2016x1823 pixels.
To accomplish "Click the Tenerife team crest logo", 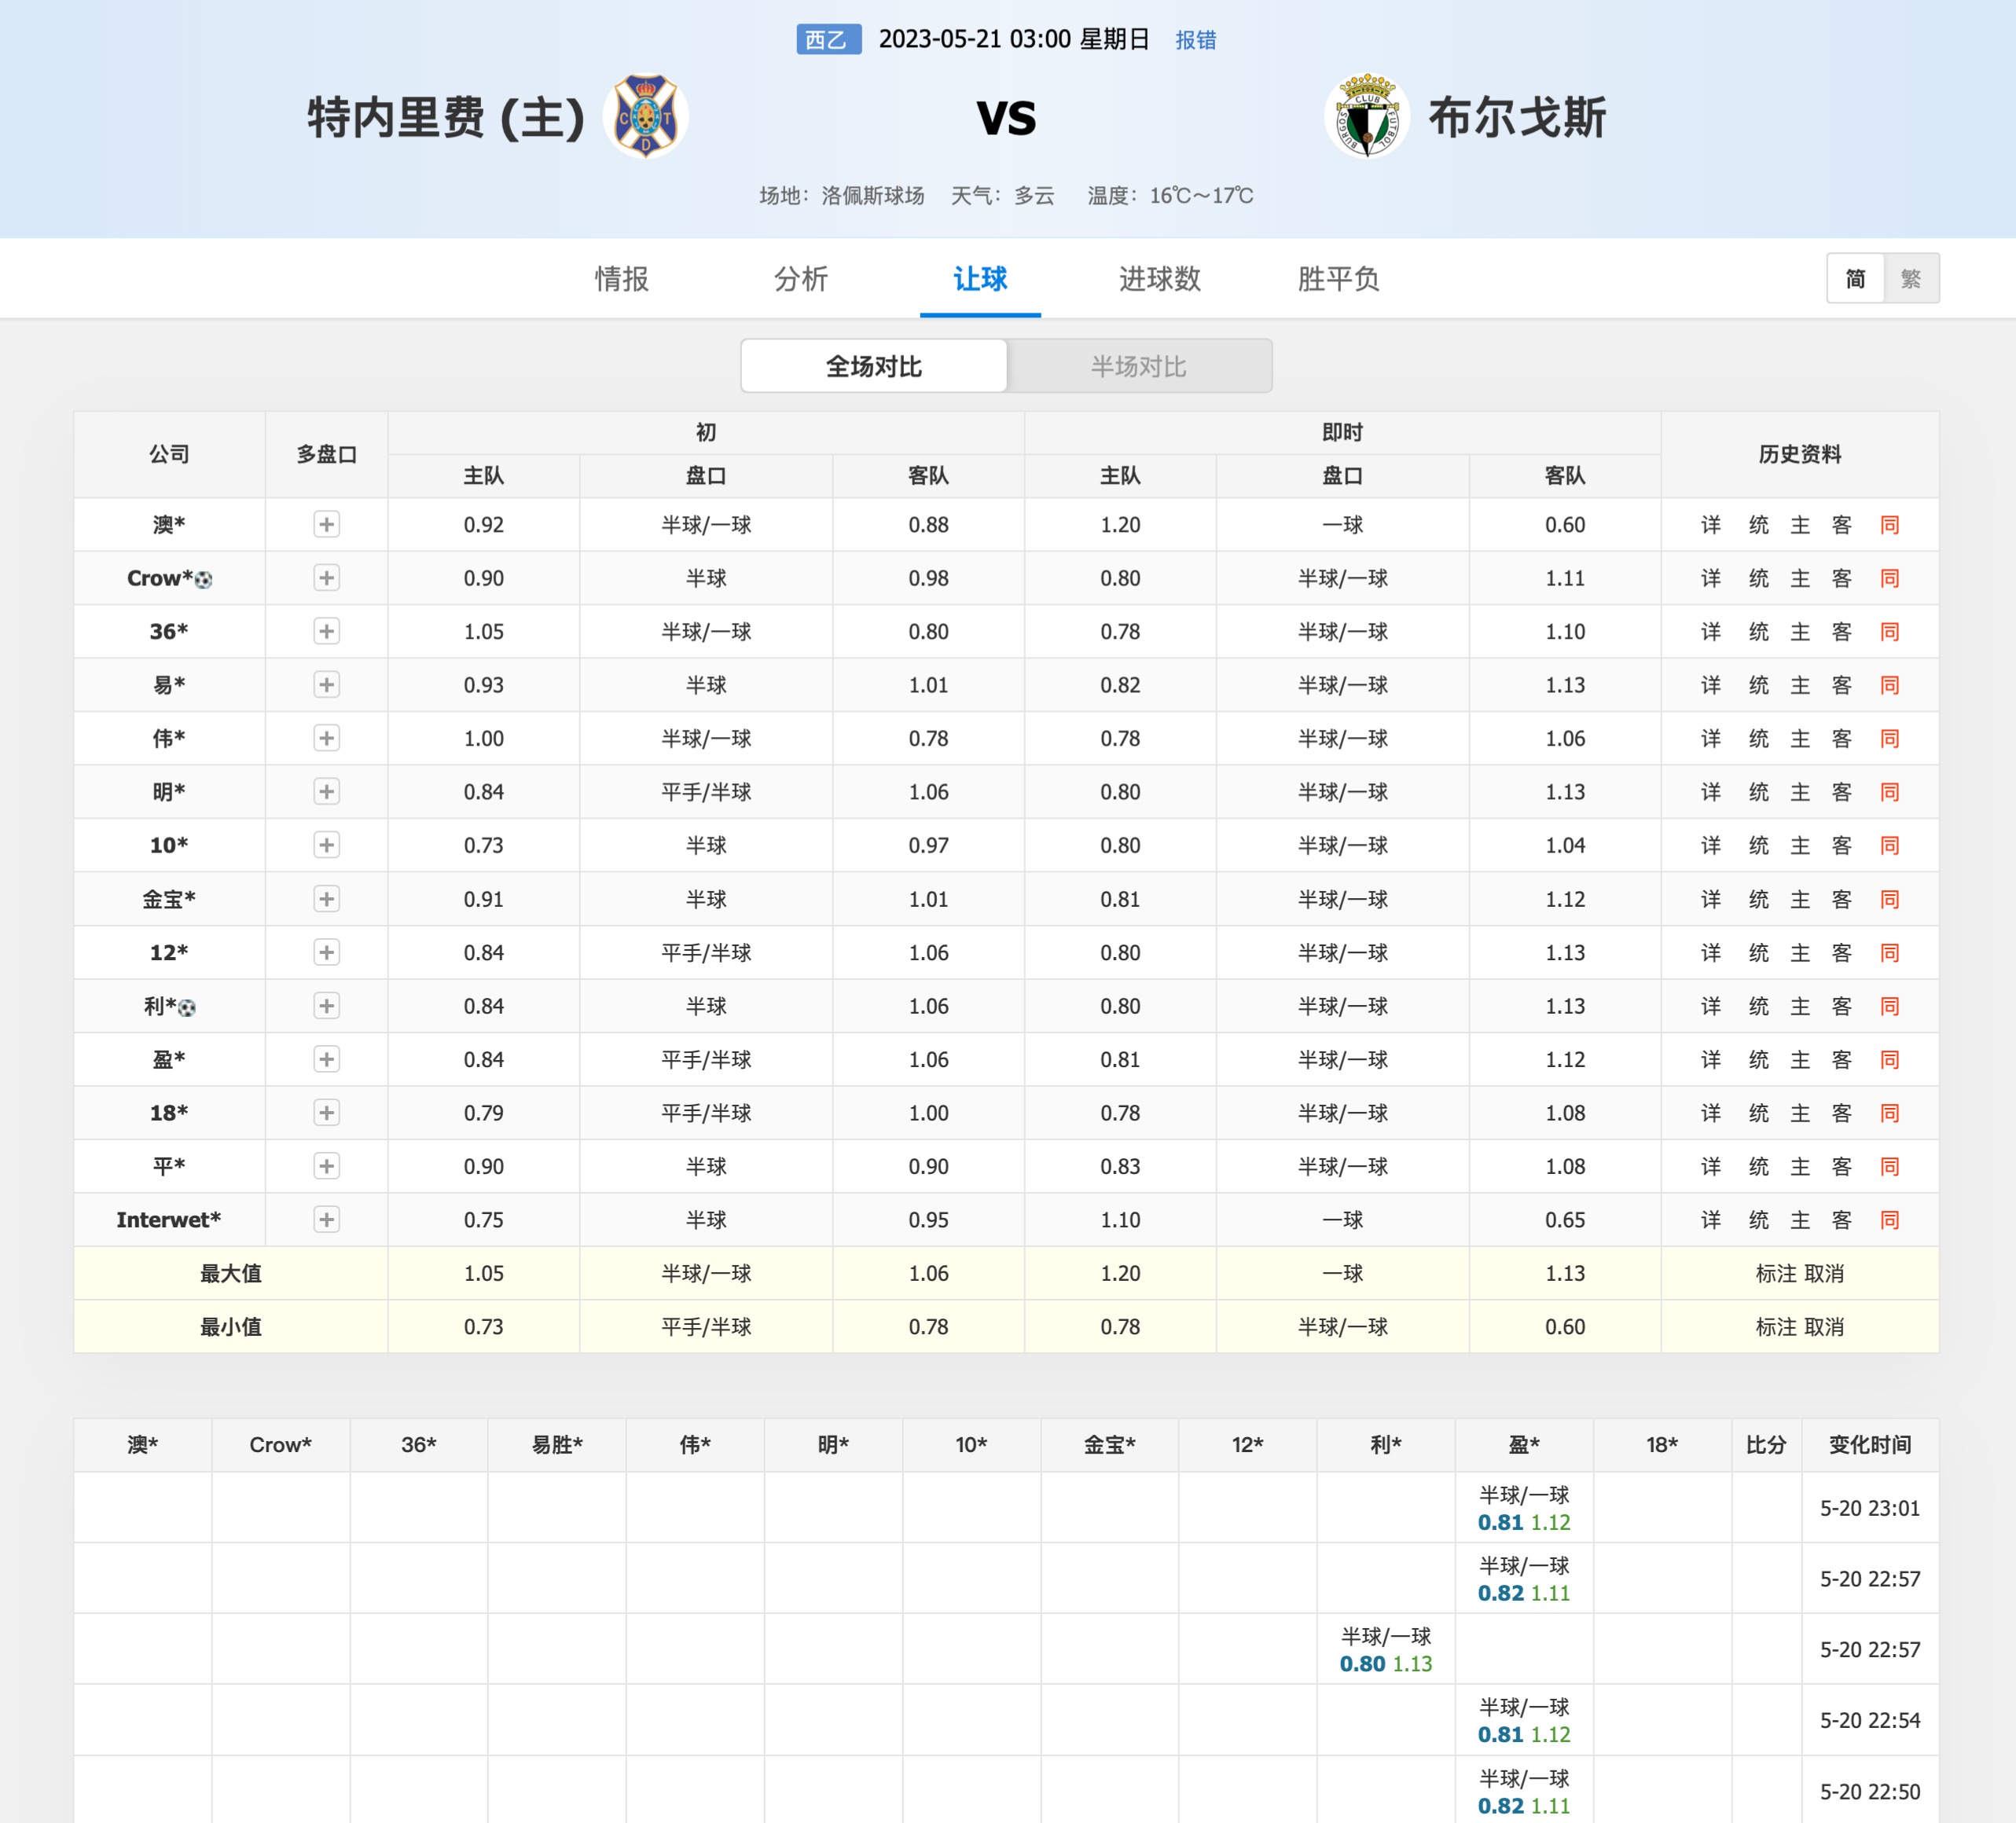I will 645,116.
